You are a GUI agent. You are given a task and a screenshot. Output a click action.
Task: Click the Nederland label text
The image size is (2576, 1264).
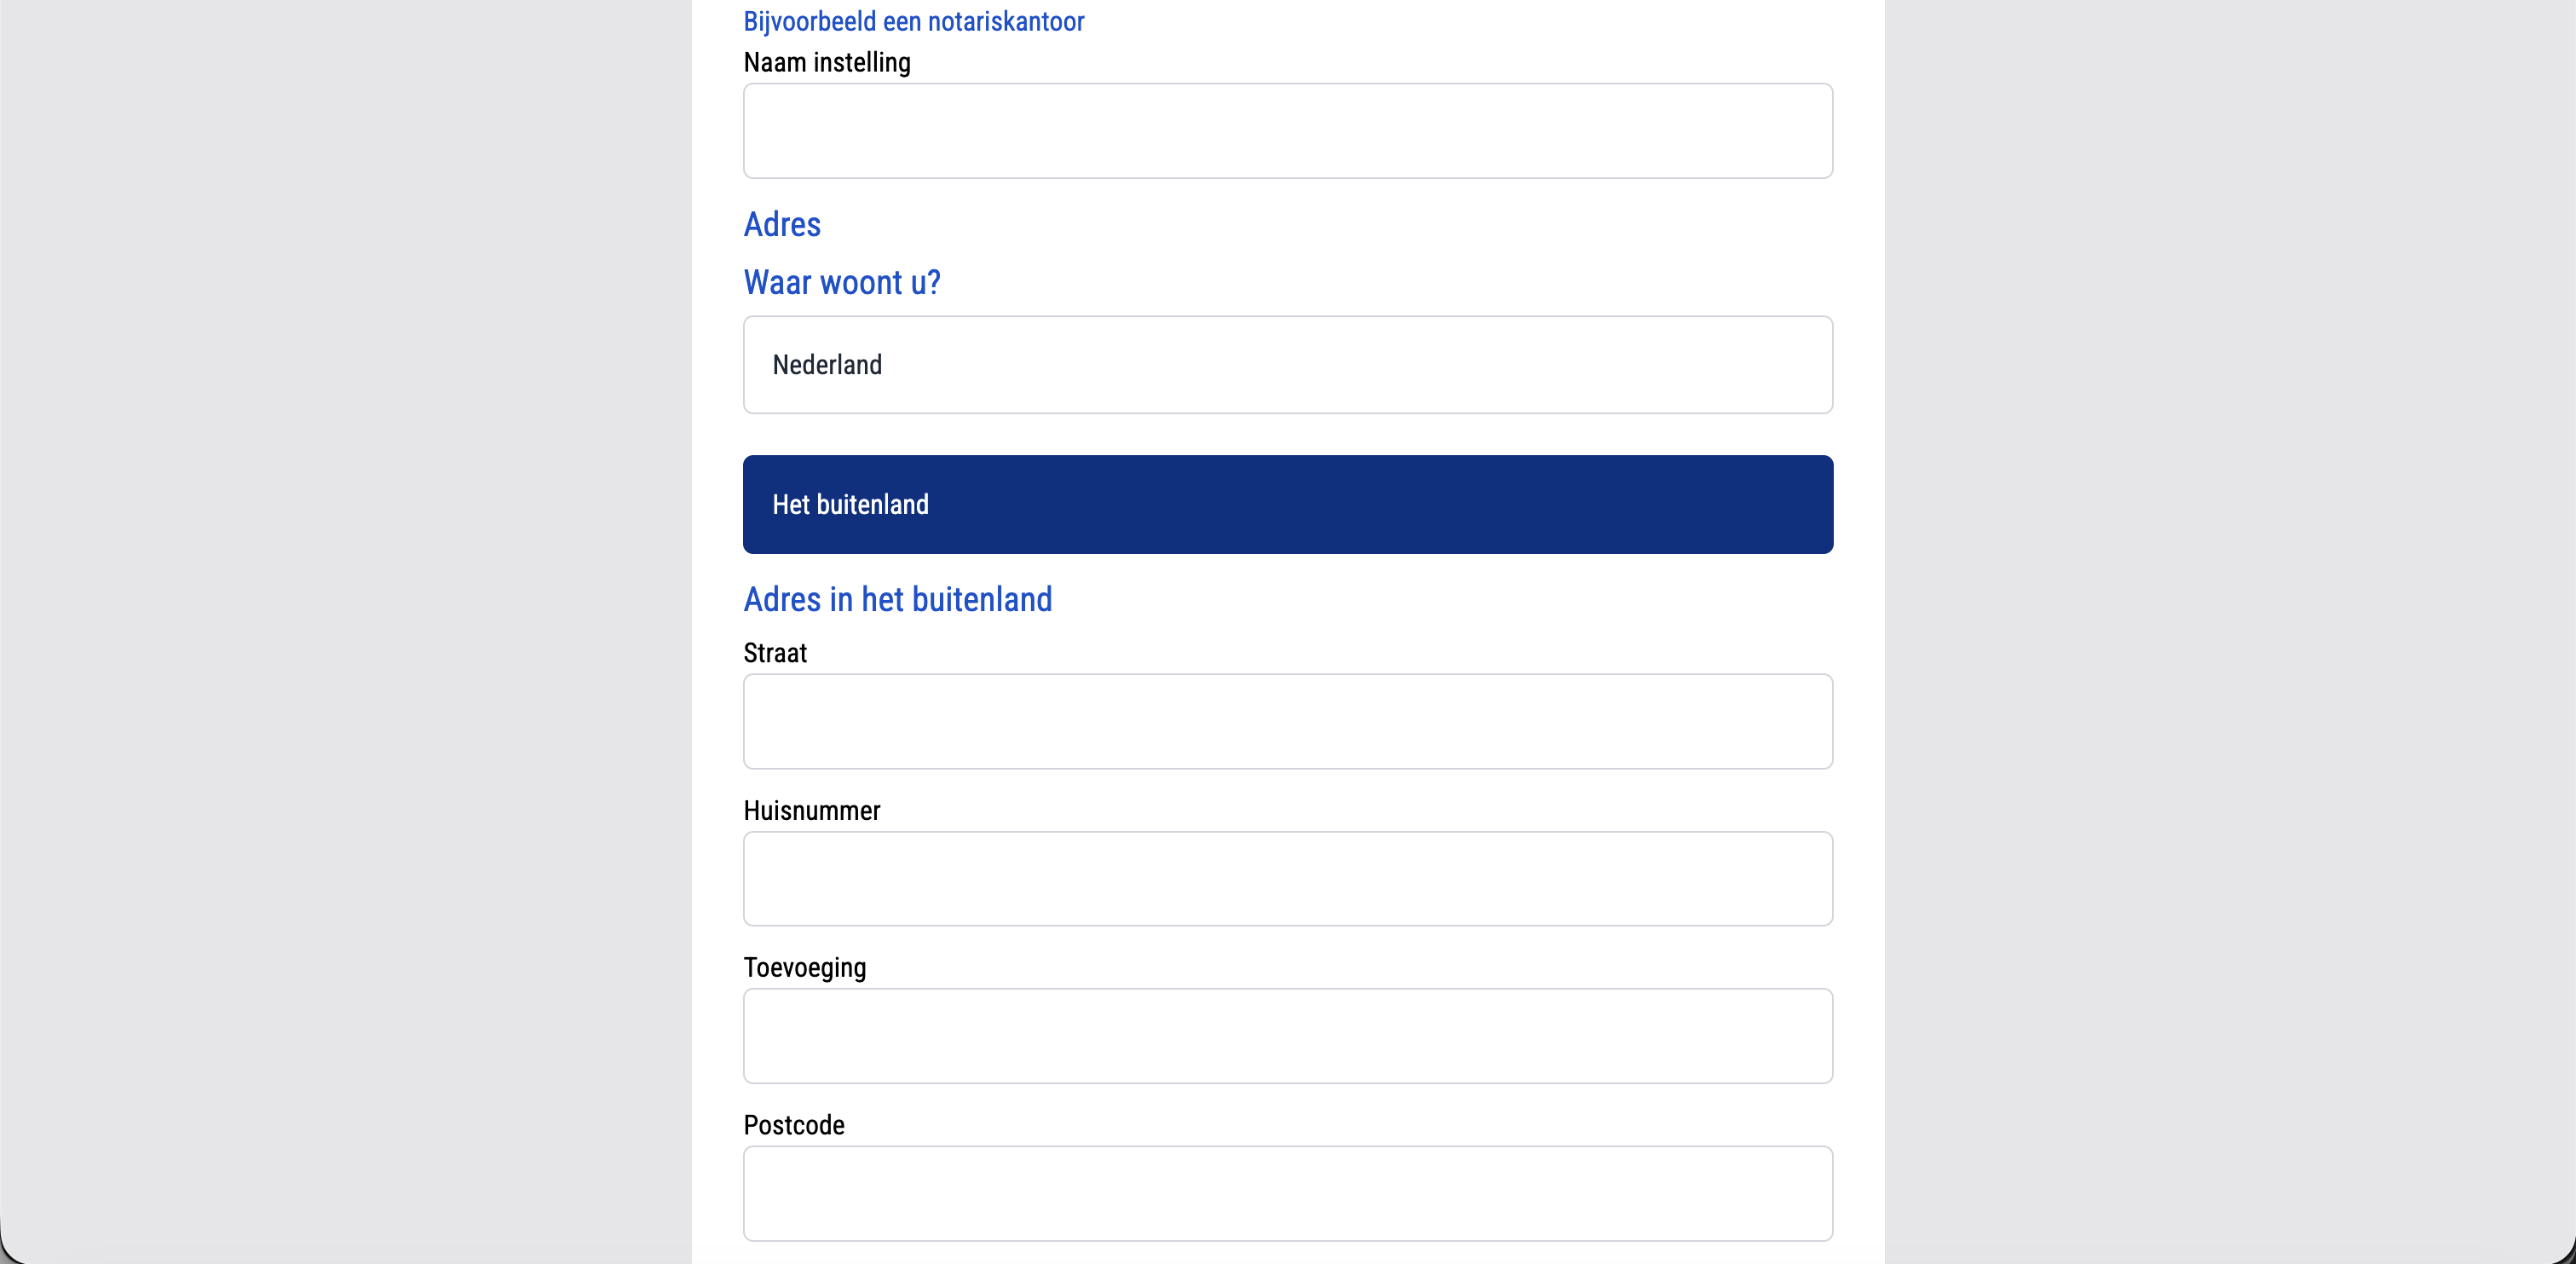click(x=827, y=365)
